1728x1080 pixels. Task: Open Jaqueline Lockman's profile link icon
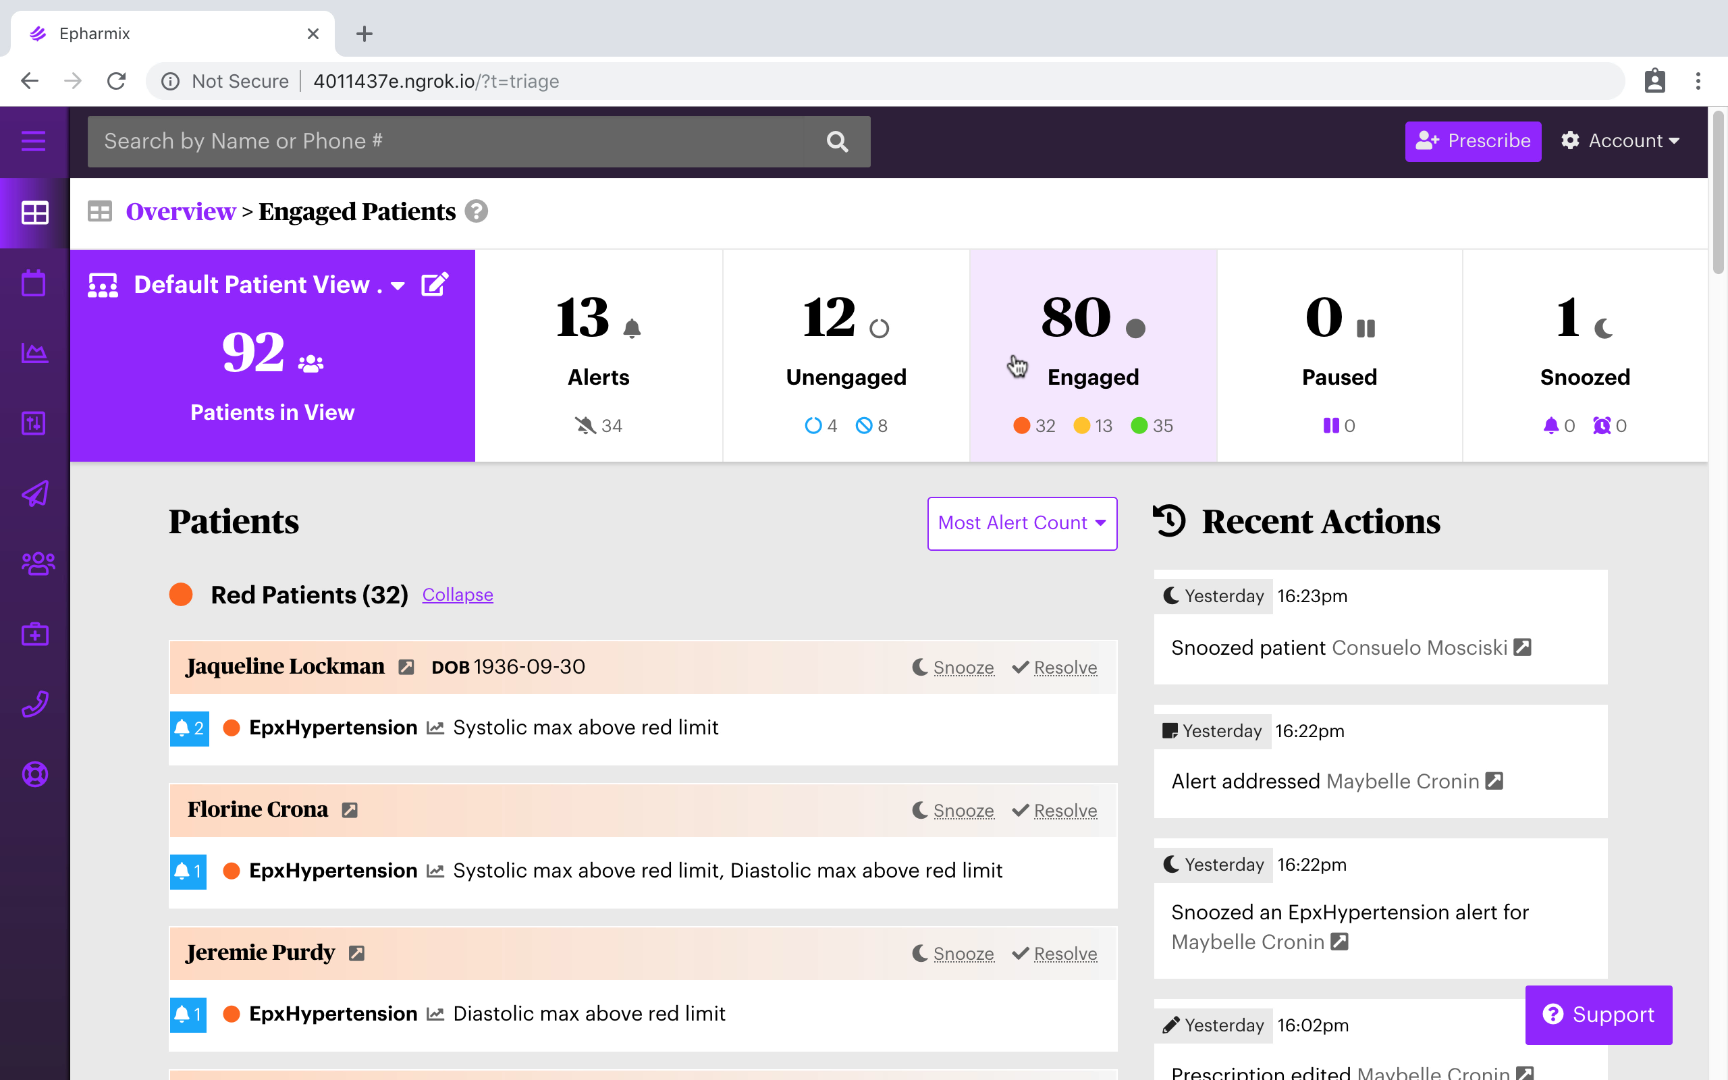click(x=406, y=667)
